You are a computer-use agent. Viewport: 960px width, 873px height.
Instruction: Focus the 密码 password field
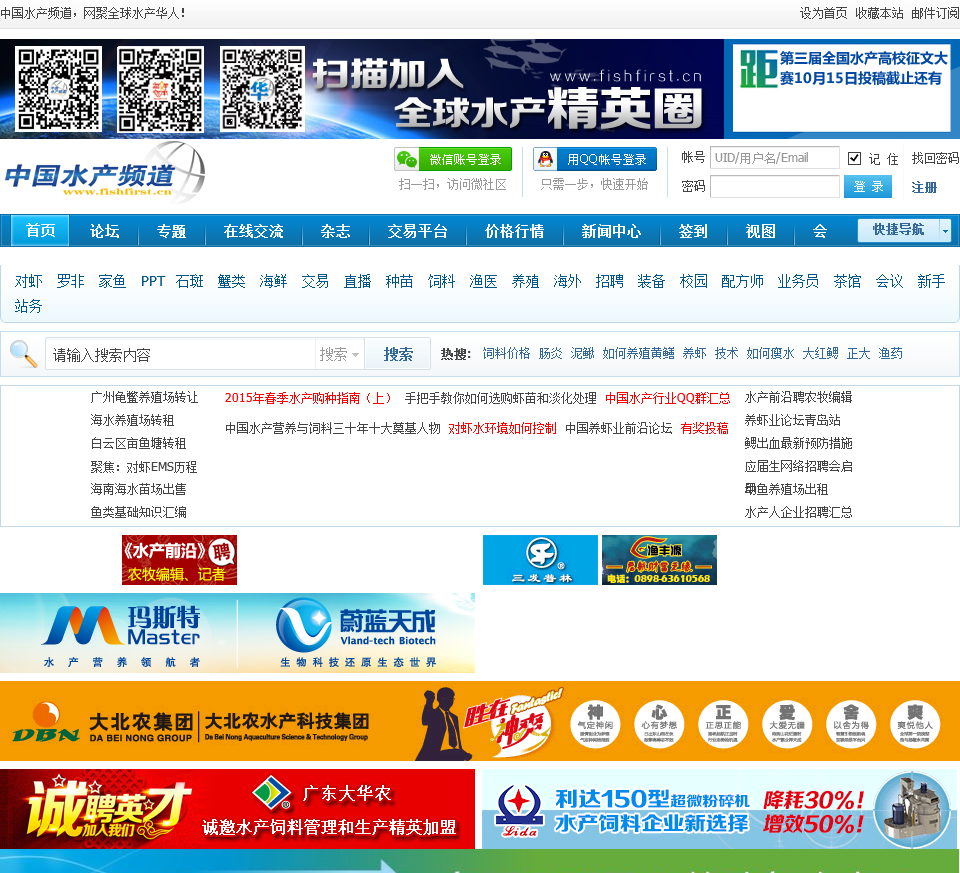coord(774,186)
